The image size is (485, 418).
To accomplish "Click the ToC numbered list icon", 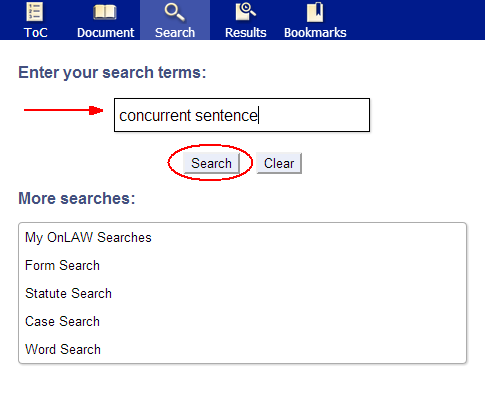I will pyautogui.click(x=35, y=12).
